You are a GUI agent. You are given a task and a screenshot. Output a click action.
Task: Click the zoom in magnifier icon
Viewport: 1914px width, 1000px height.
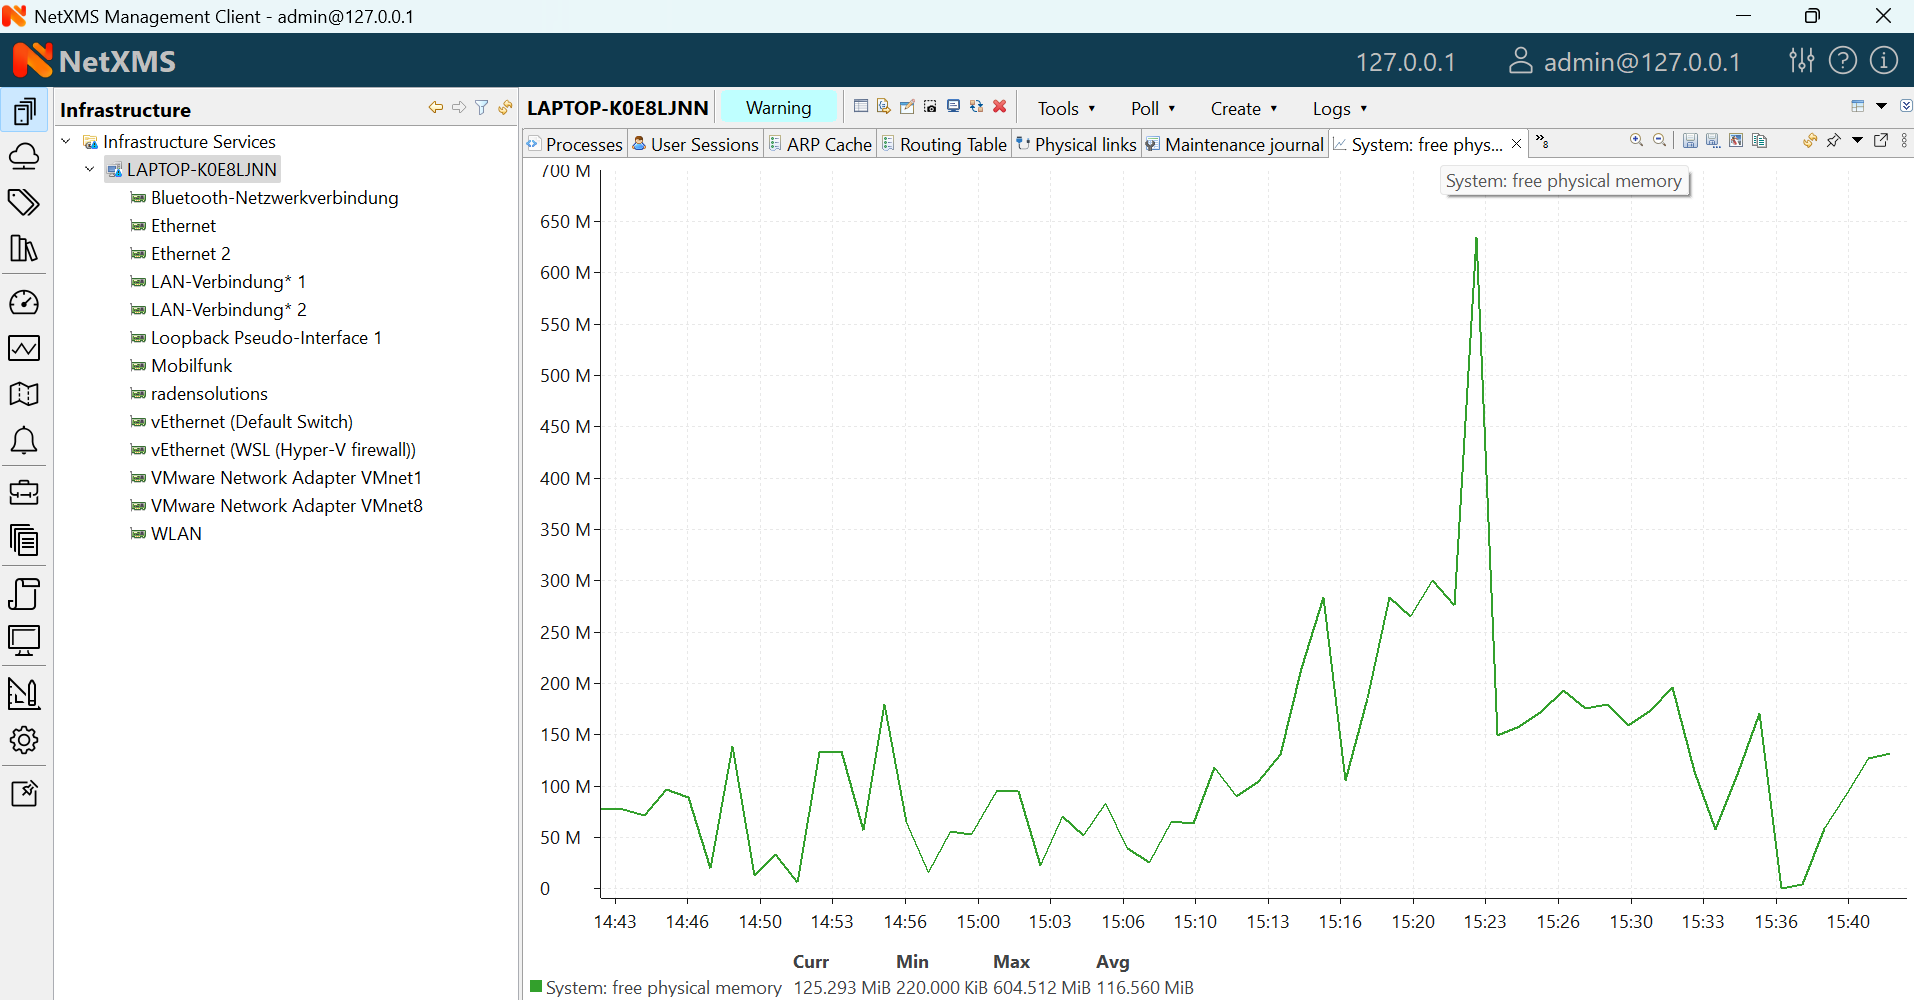[x=1636, y=141]
